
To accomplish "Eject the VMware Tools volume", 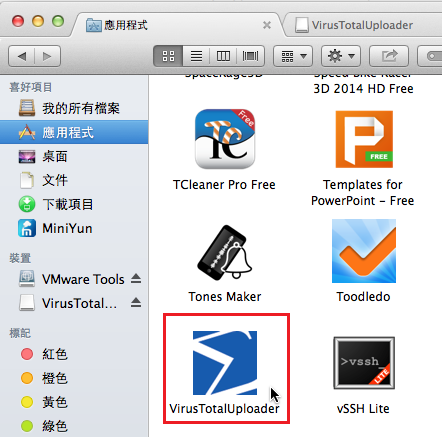I will click(136, 278).
